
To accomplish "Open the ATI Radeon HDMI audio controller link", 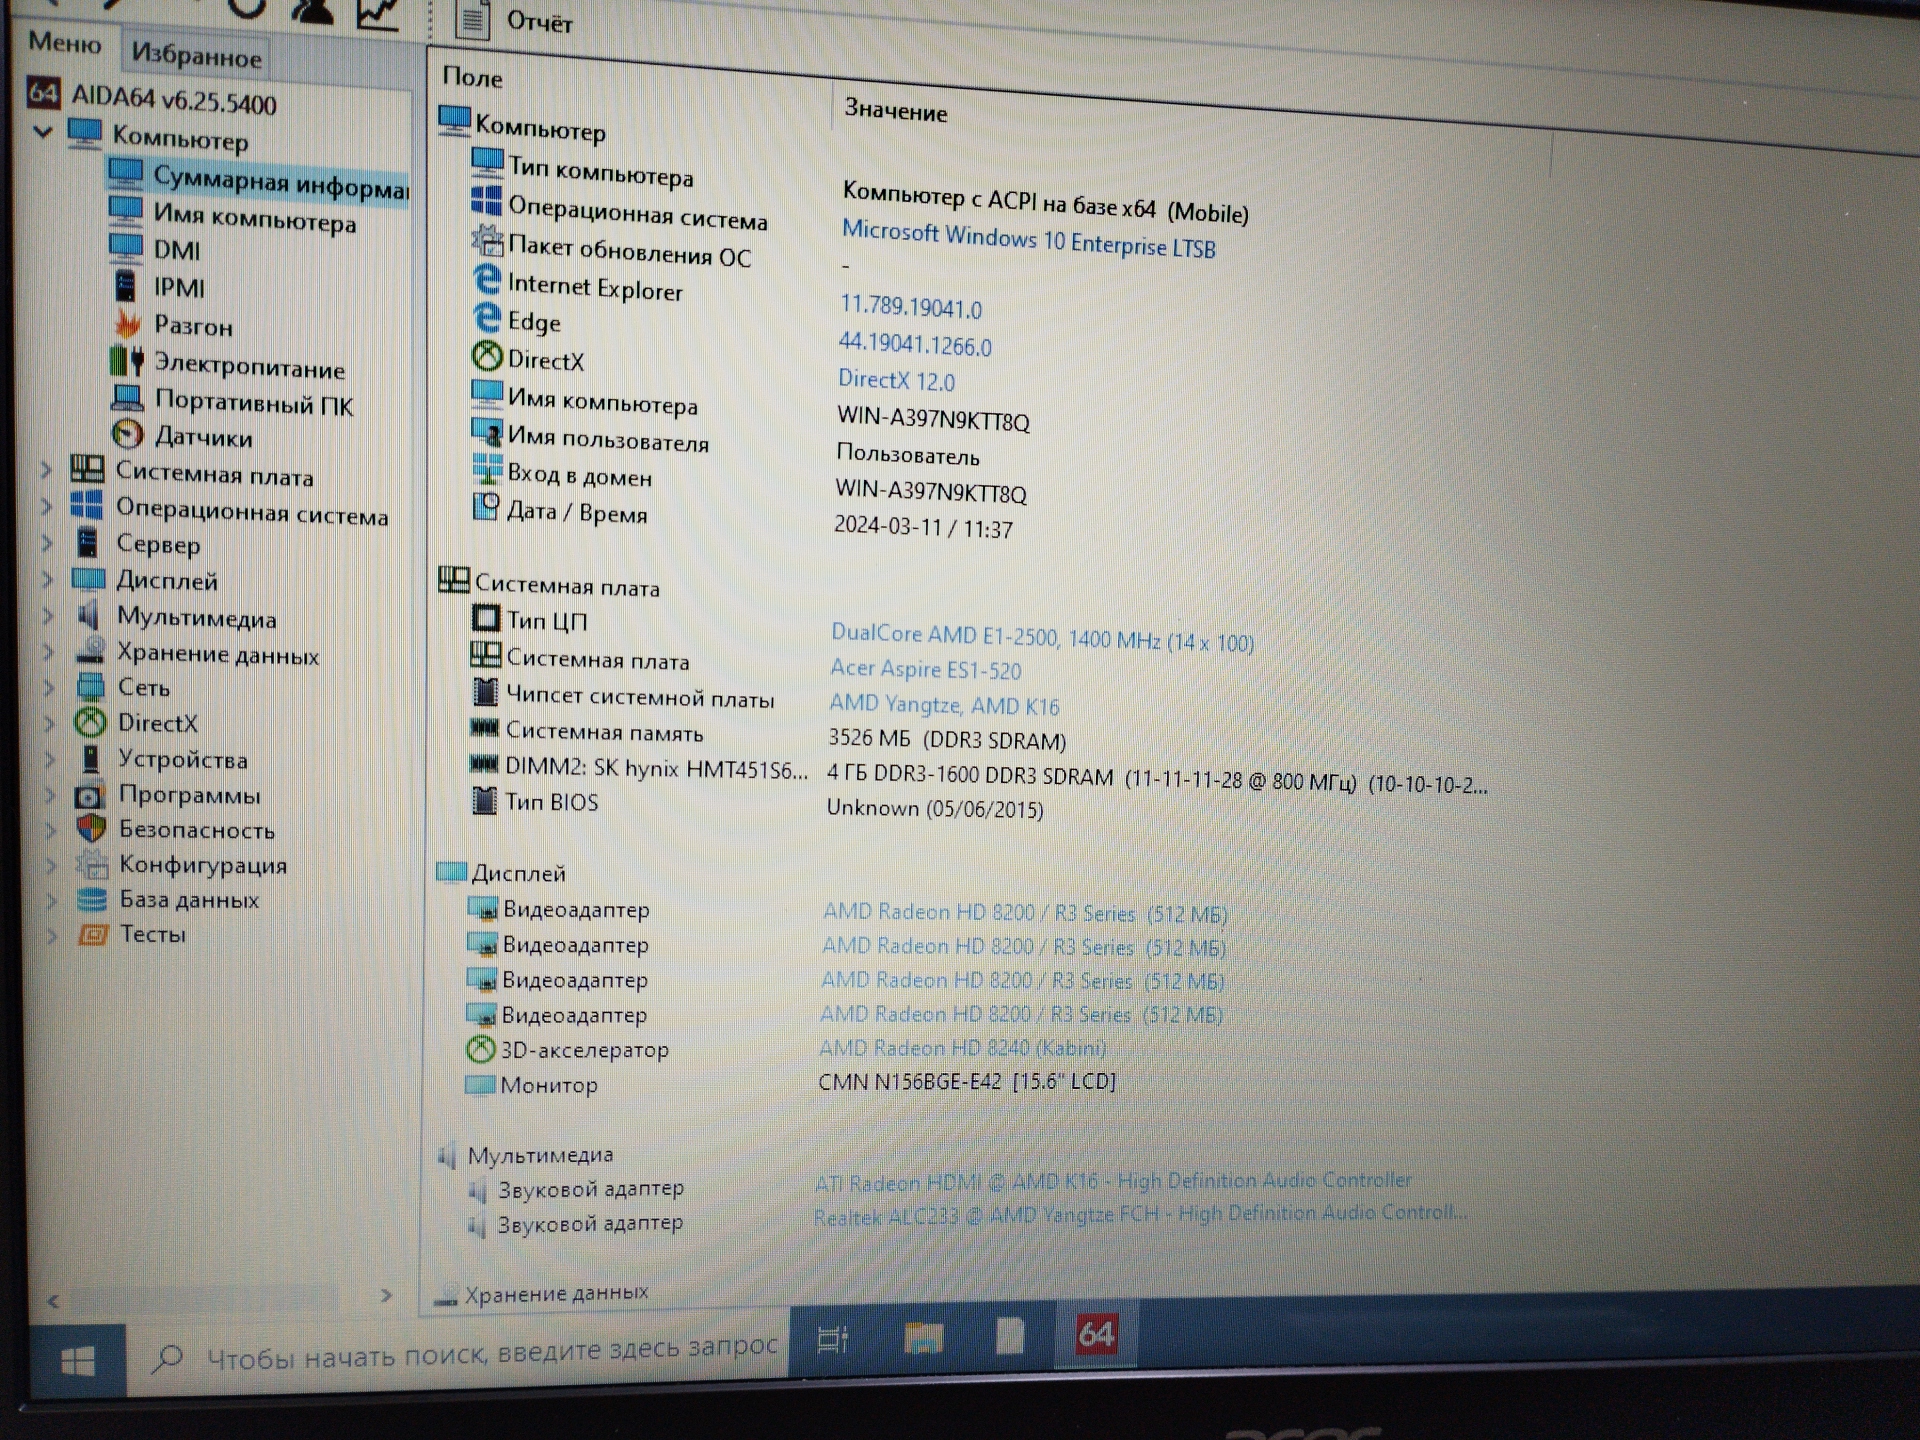I will coord(1112,1182).
